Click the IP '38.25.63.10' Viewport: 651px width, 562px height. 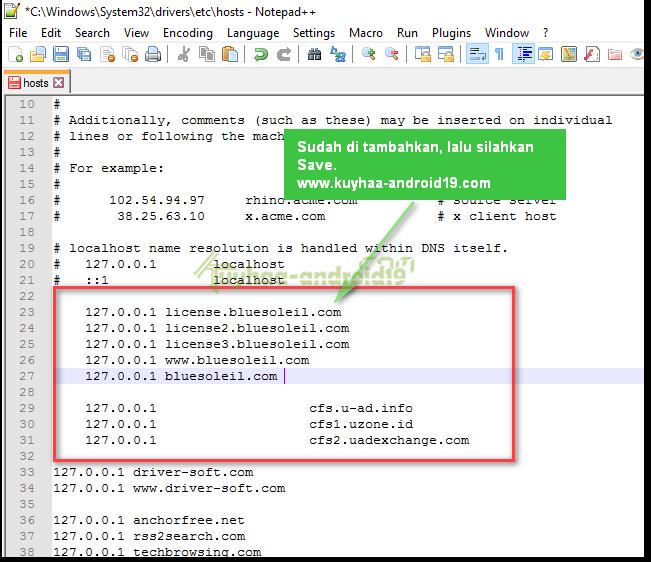click(161, 216)
